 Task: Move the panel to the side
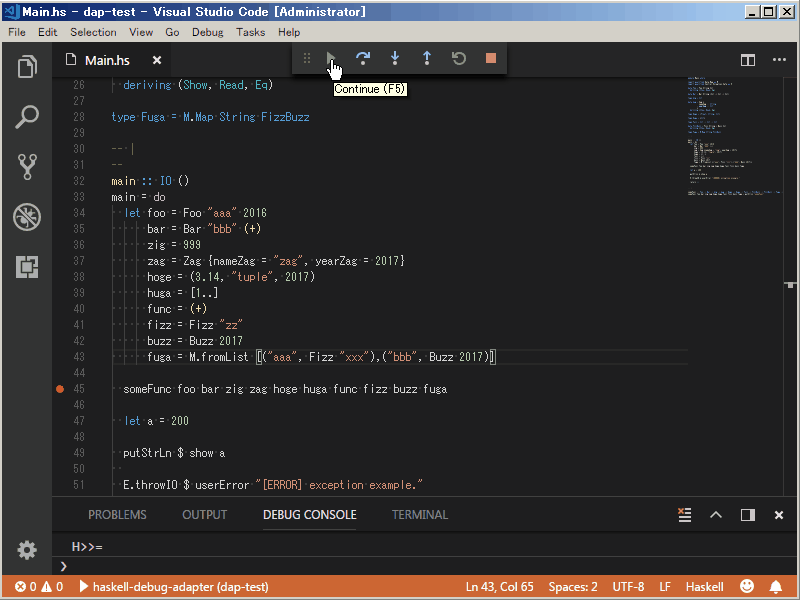(x=748, y=515)
